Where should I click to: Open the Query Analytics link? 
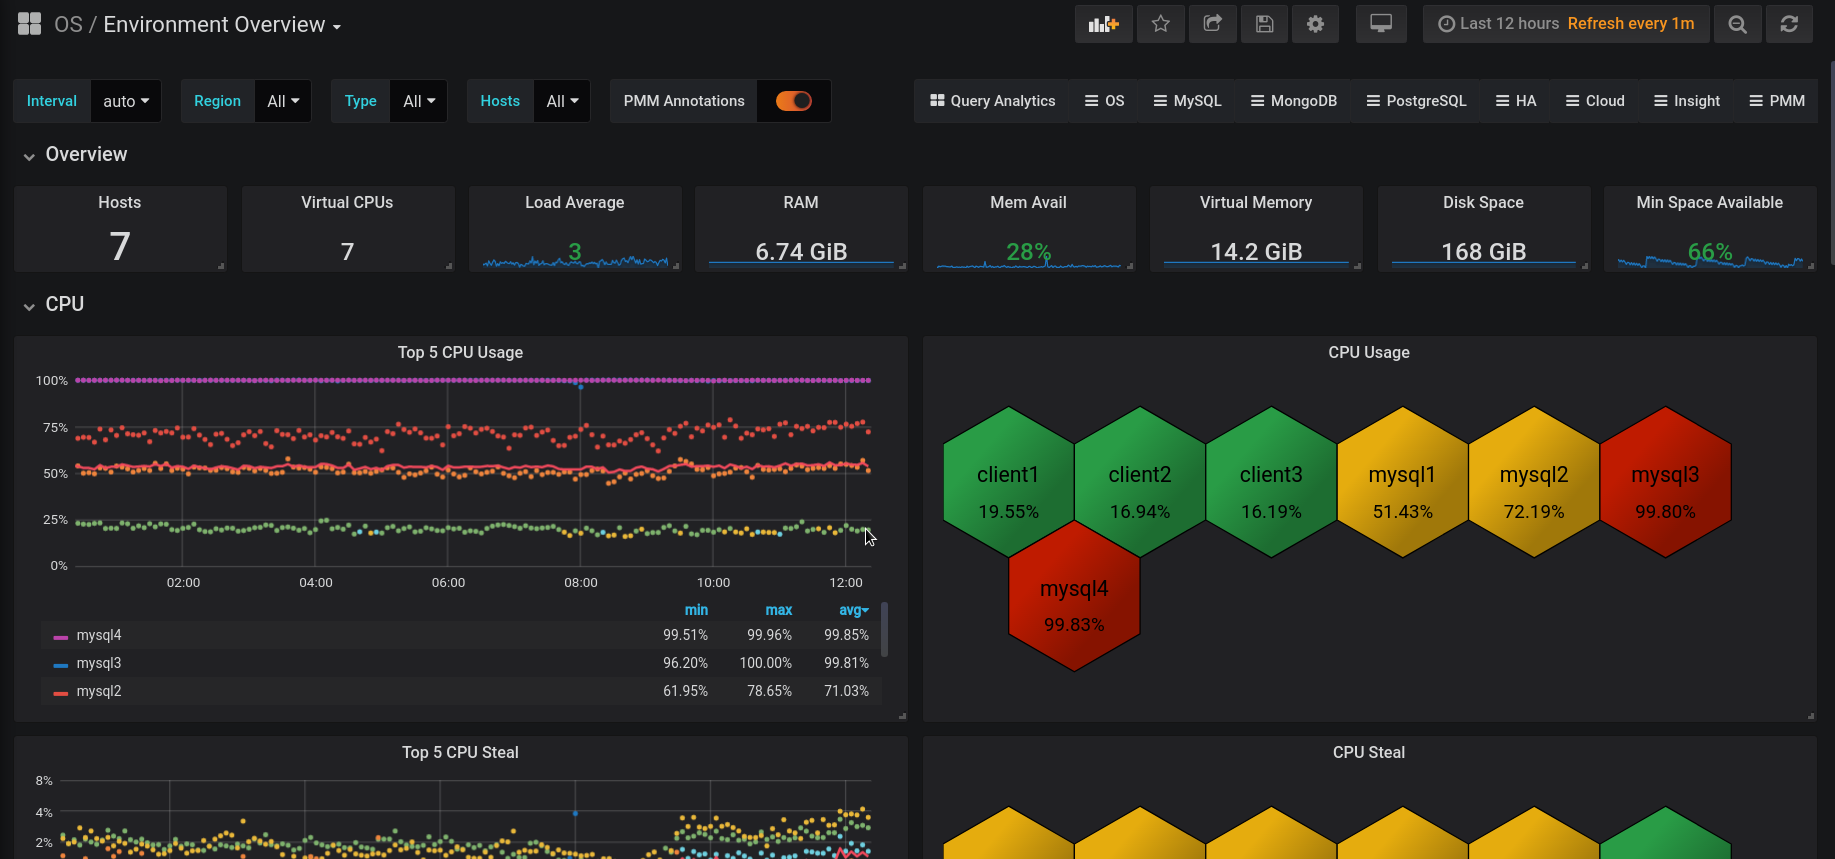click(x=992, y=101)
